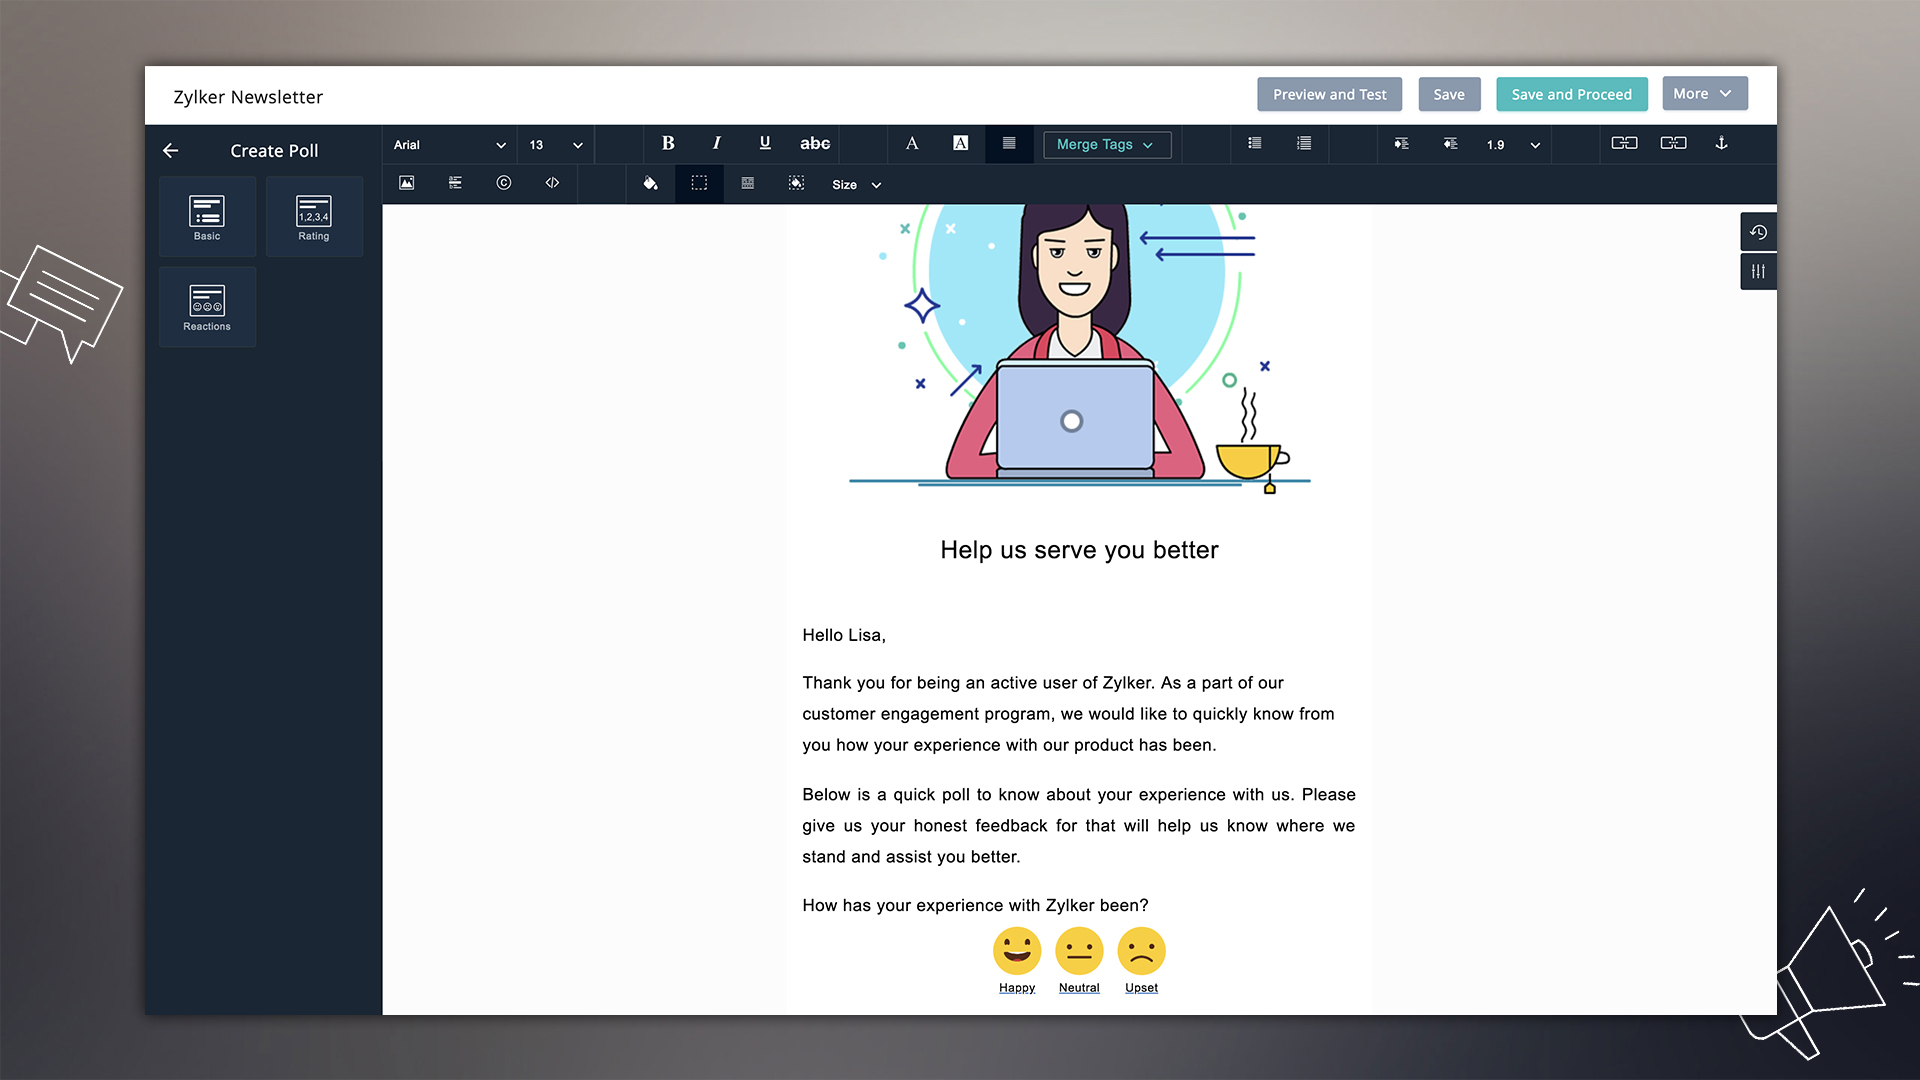Click the Unordered list icon
The width and height of the screenshot is (1920, 1080).
(x=1255, y=142)
